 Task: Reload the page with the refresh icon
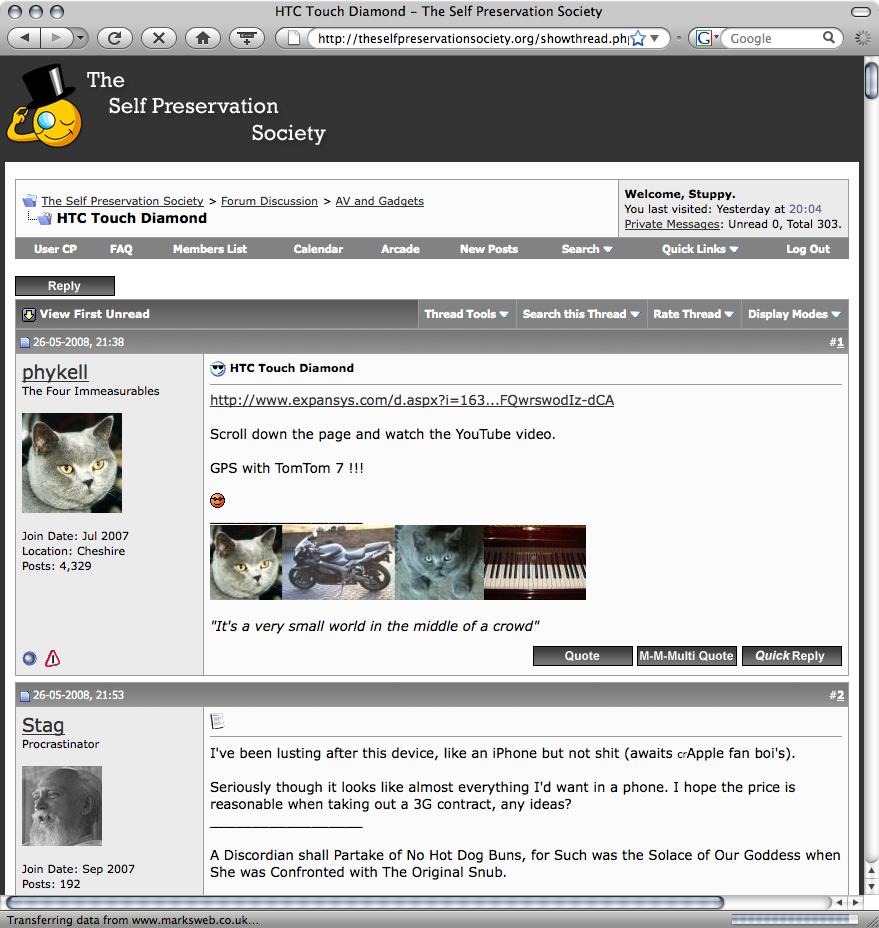coord(114,38)
